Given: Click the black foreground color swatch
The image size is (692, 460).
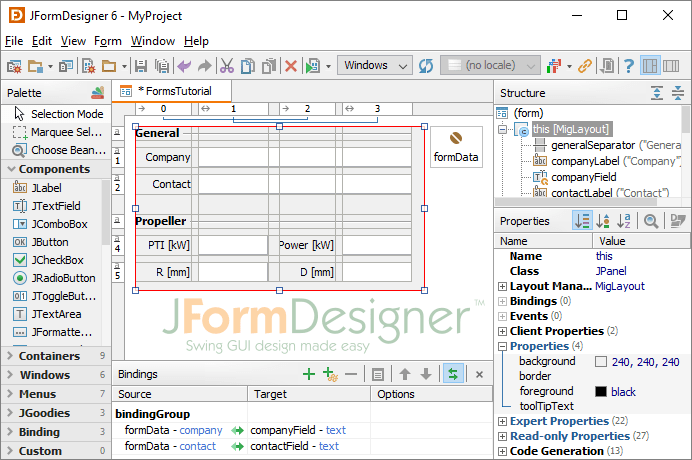Looking at the screenshot, I should [x=601, y=392].
